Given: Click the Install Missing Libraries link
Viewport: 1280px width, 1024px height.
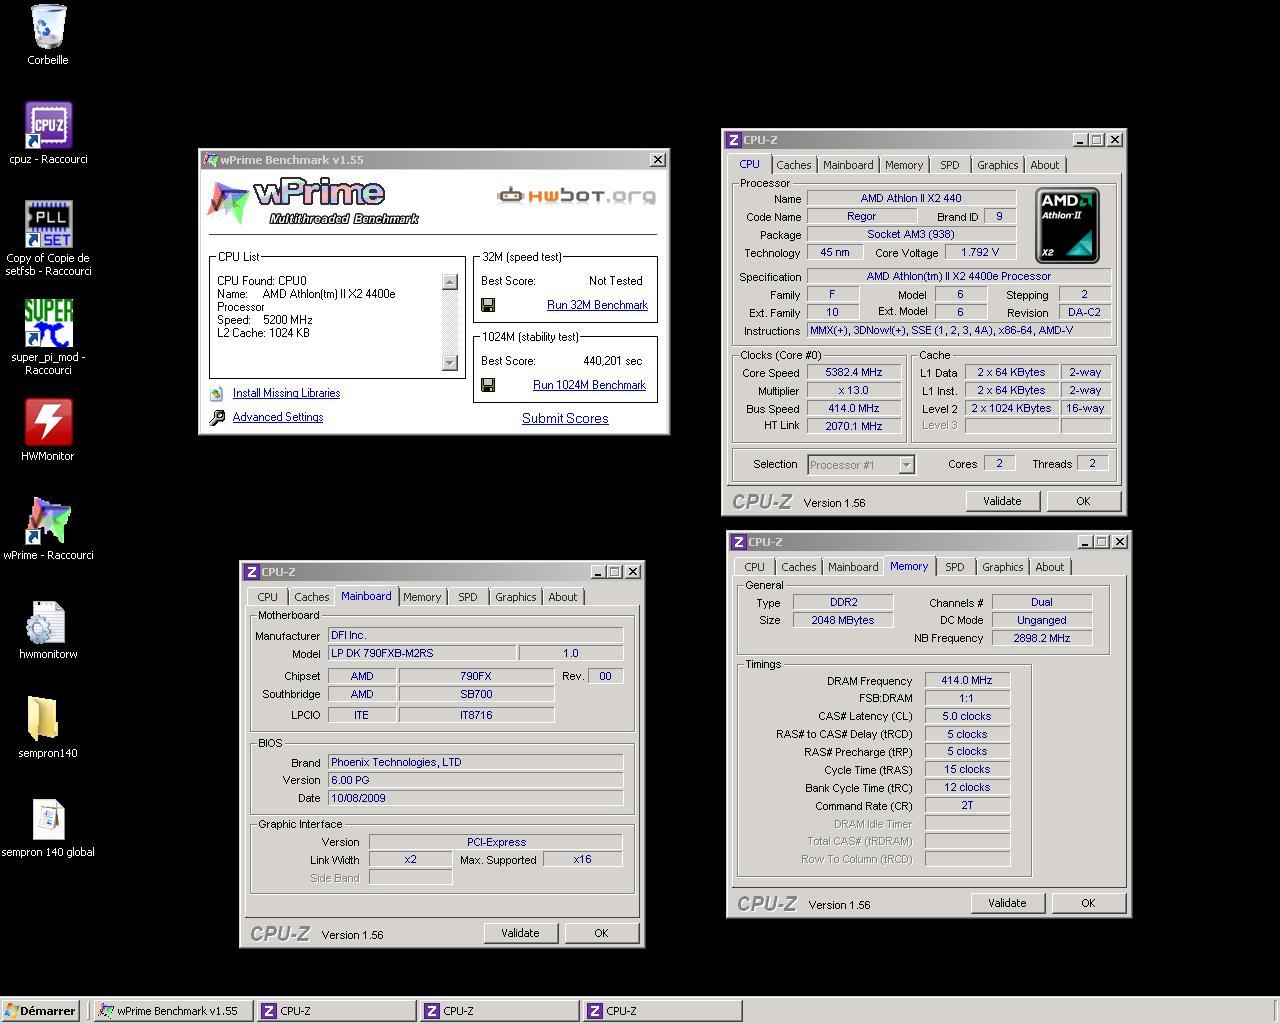Looking at the screenshot, I should (x=286, y=393).
